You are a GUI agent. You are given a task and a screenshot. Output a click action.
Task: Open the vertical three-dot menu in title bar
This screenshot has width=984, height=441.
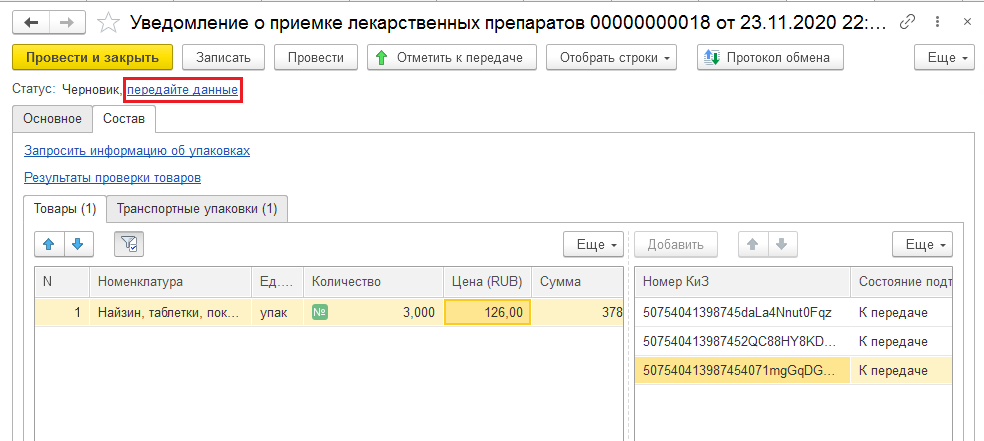(938, 23)
